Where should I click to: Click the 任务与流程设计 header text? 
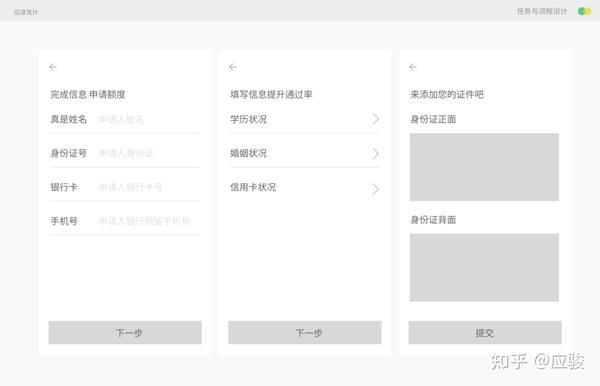542,11
